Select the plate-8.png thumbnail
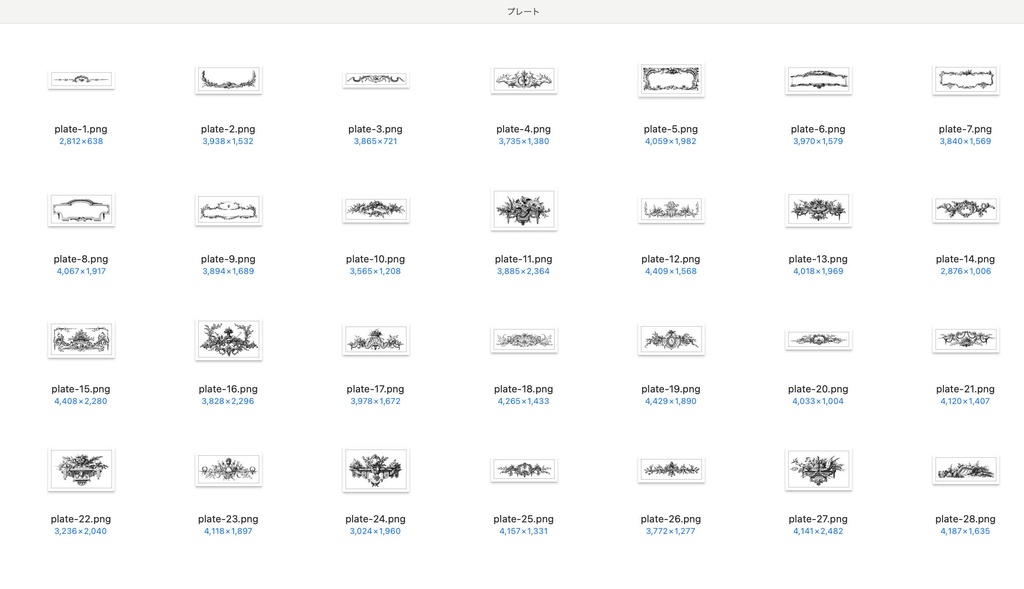Screen dimensions: 1024x589 (81, 210)
